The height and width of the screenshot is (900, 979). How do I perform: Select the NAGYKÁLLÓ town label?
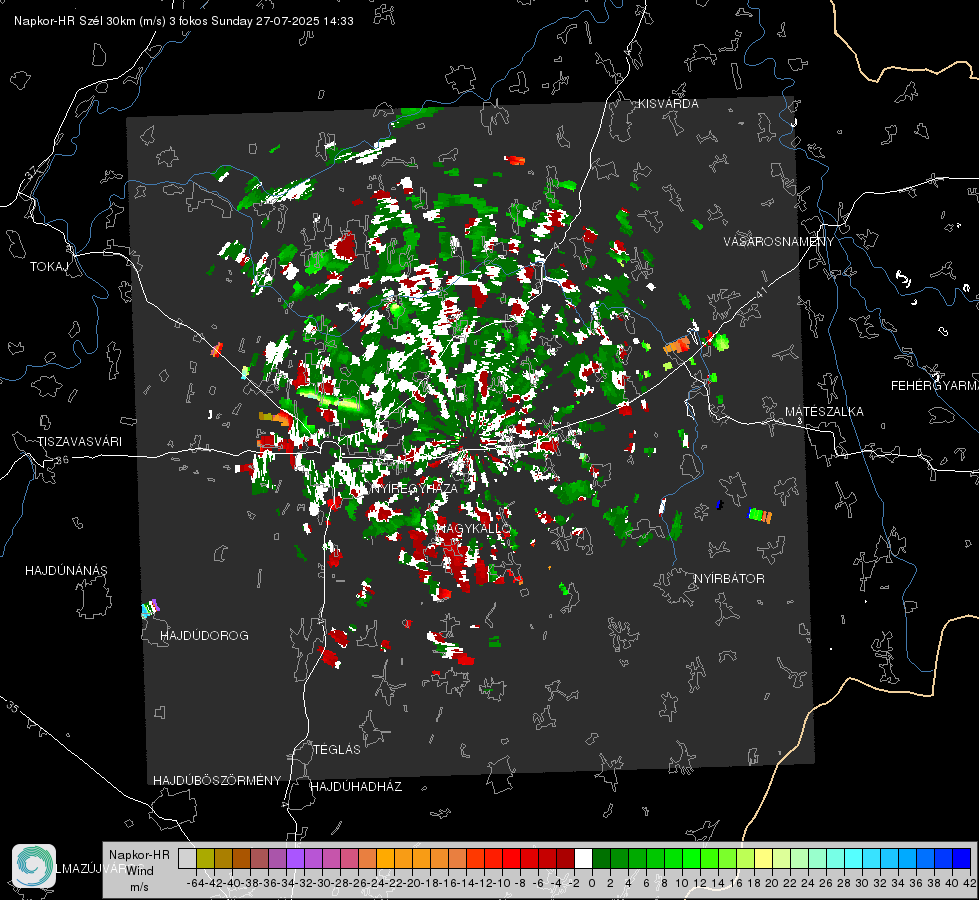(473, 529)
